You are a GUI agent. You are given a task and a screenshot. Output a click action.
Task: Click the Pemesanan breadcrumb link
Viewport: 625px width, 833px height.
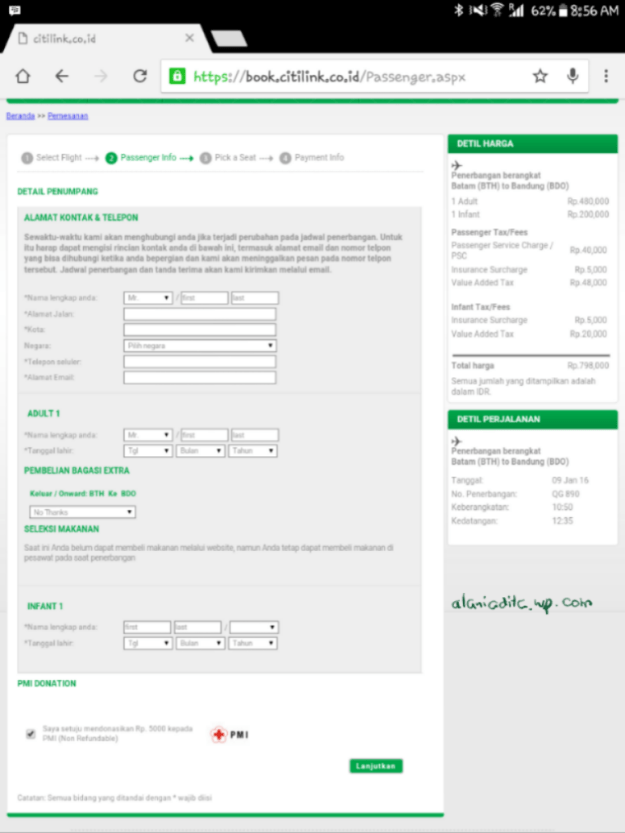coord(68,116)
